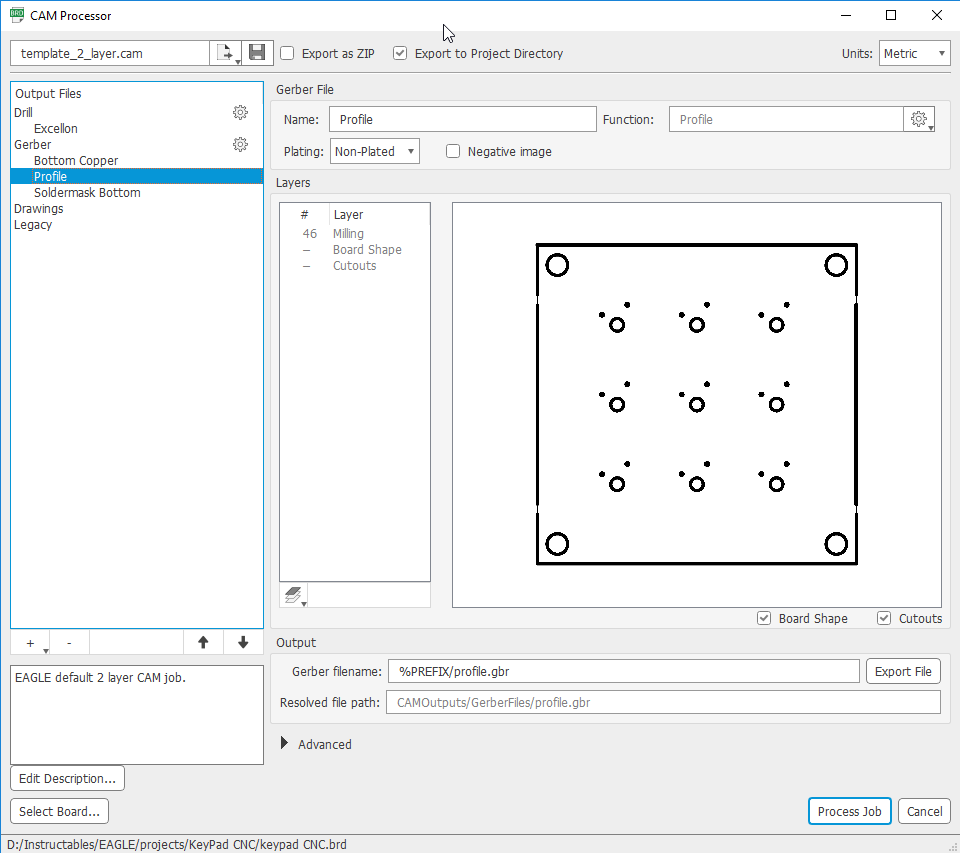The width and height of the screenshot is (960, 853).
Task: Select Gerber group in Output Files
Action: [x=32, y=145]
